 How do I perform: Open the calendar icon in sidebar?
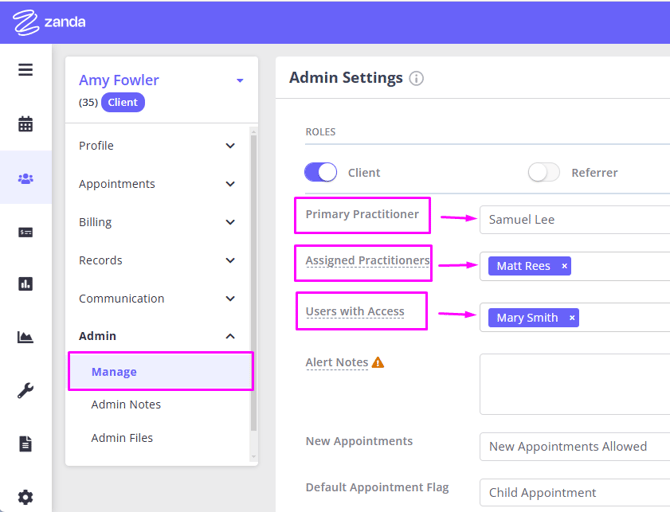tap(25, 124)
